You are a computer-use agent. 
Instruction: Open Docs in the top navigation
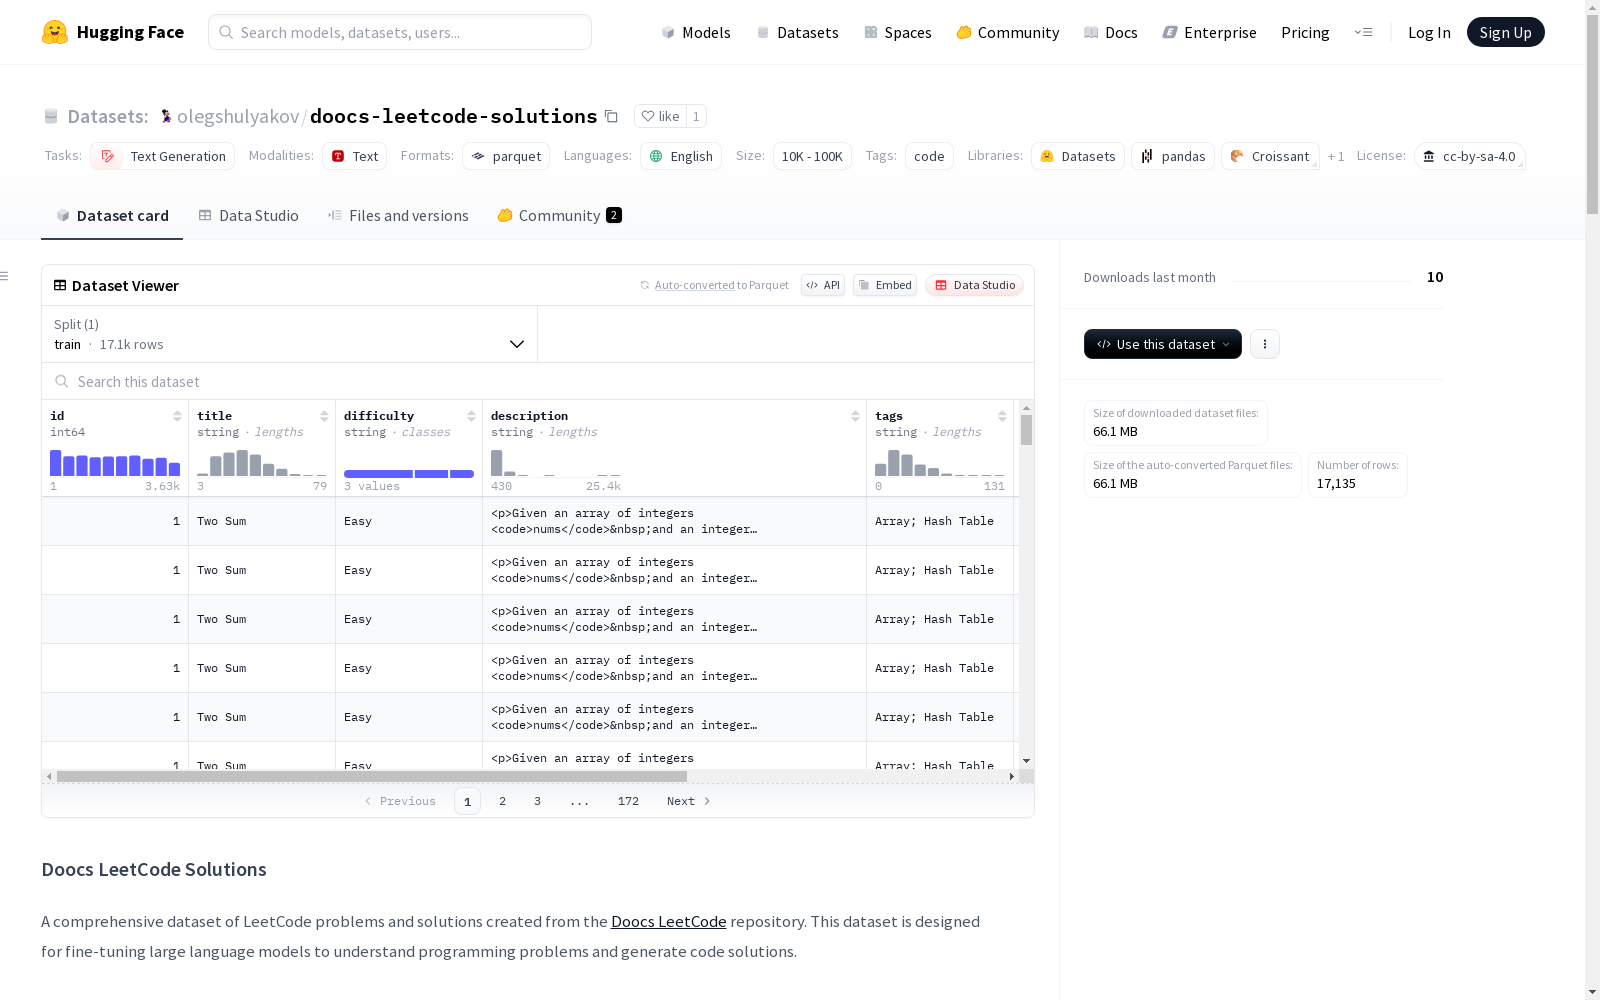click(1111, 32)
